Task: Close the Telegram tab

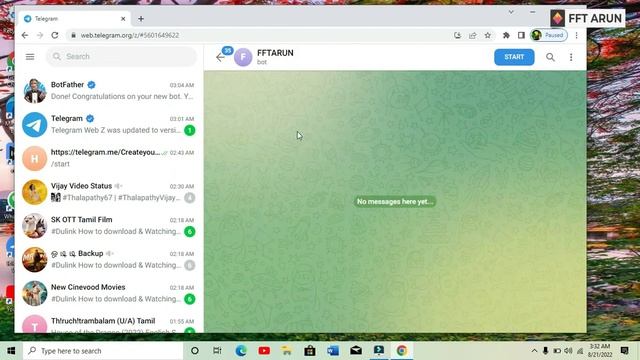Action: click(x=123, y=19)
